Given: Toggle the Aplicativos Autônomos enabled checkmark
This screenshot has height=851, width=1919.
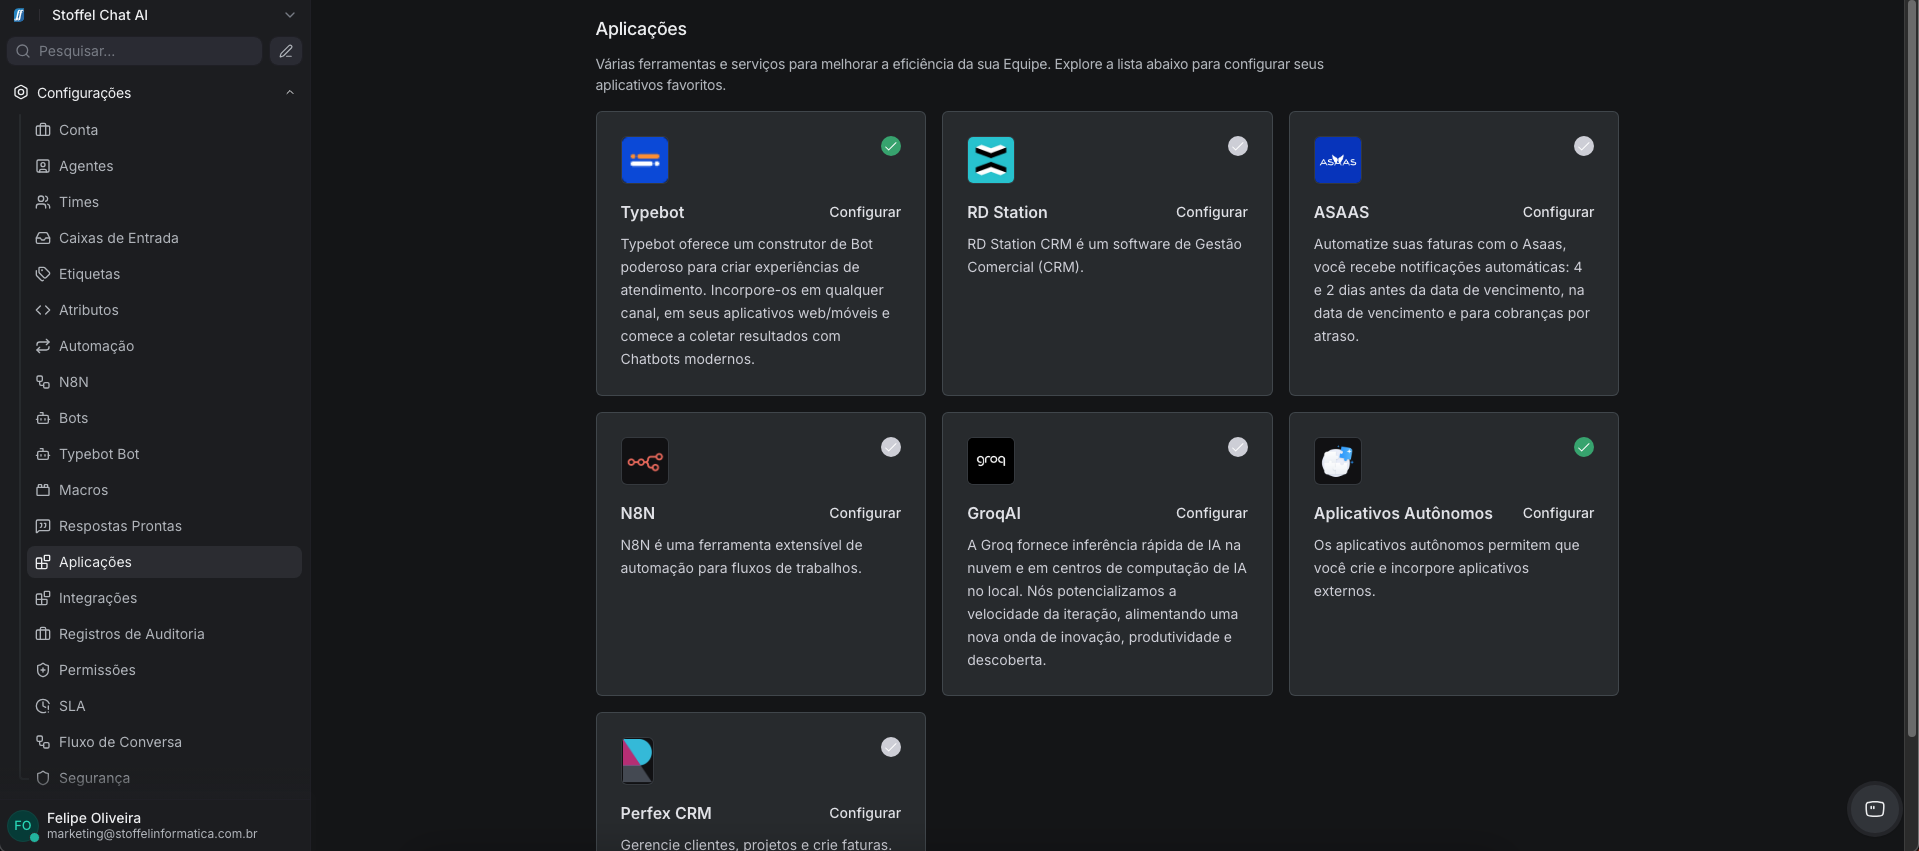Looking at the screenshot, I should pyautogui.click(x=1584, y=447).
